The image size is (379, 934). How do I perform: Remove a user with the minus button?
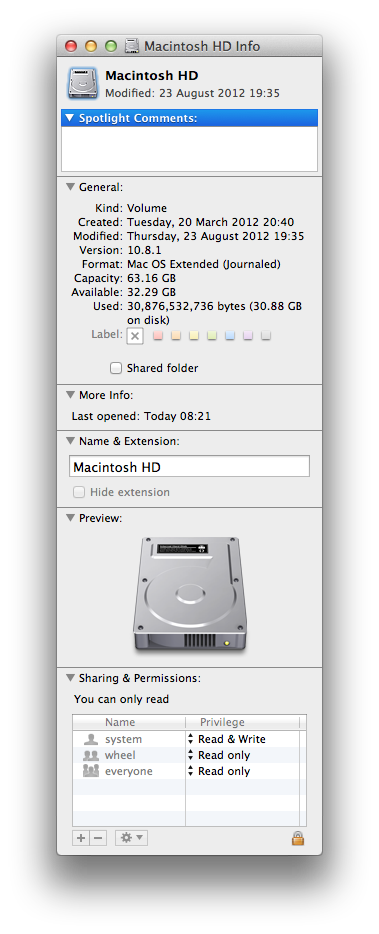click(98, 838)
